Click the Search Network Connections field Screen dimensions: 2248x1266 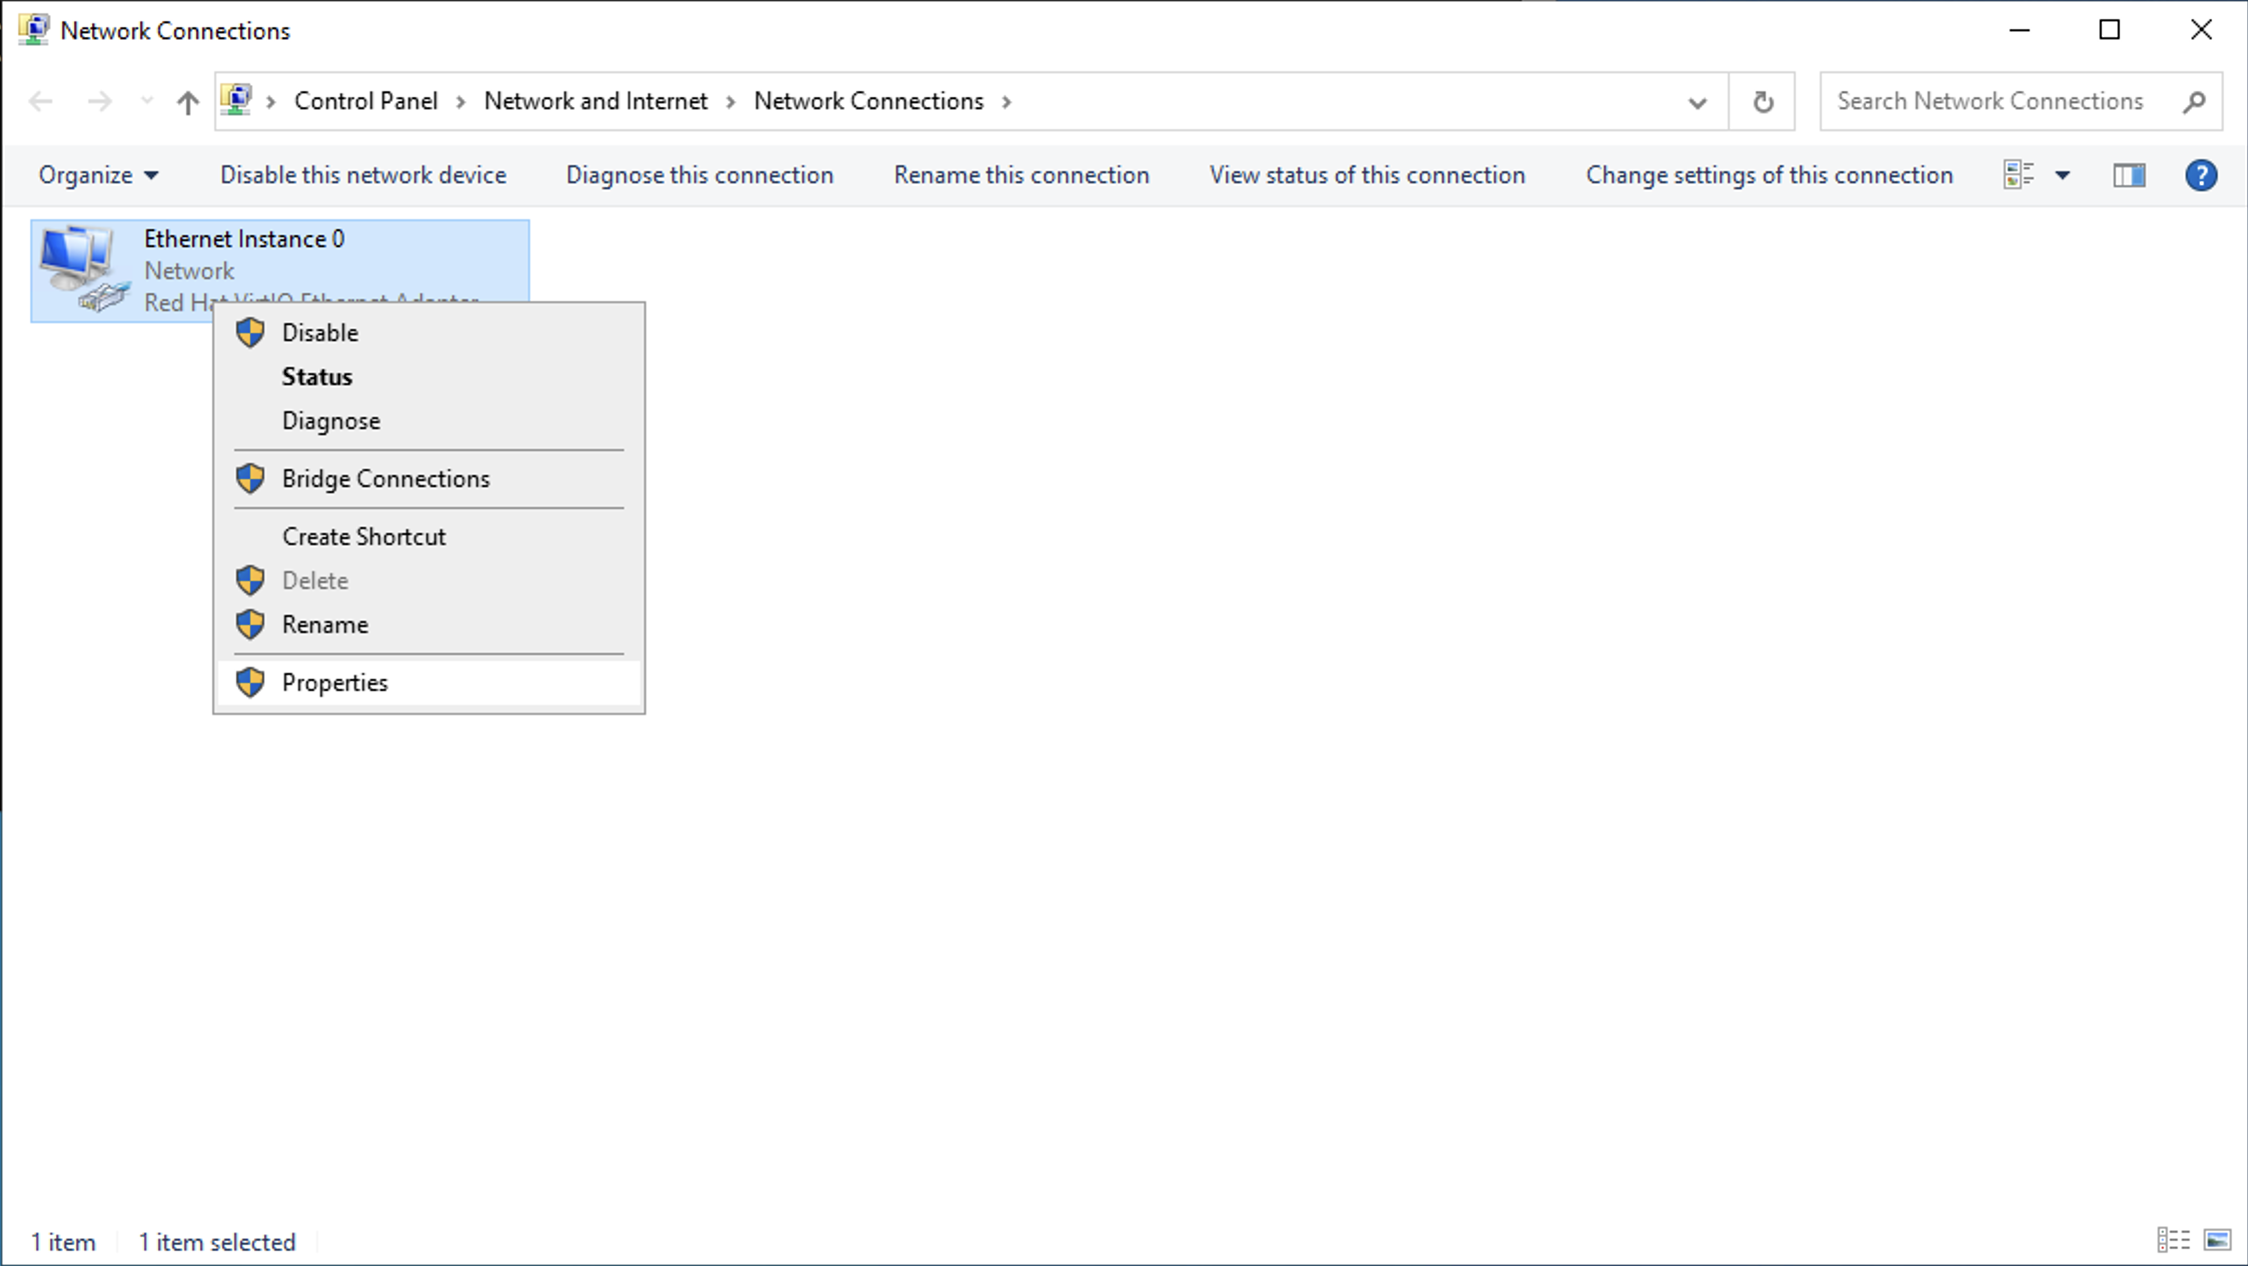tap(1990, 101)
